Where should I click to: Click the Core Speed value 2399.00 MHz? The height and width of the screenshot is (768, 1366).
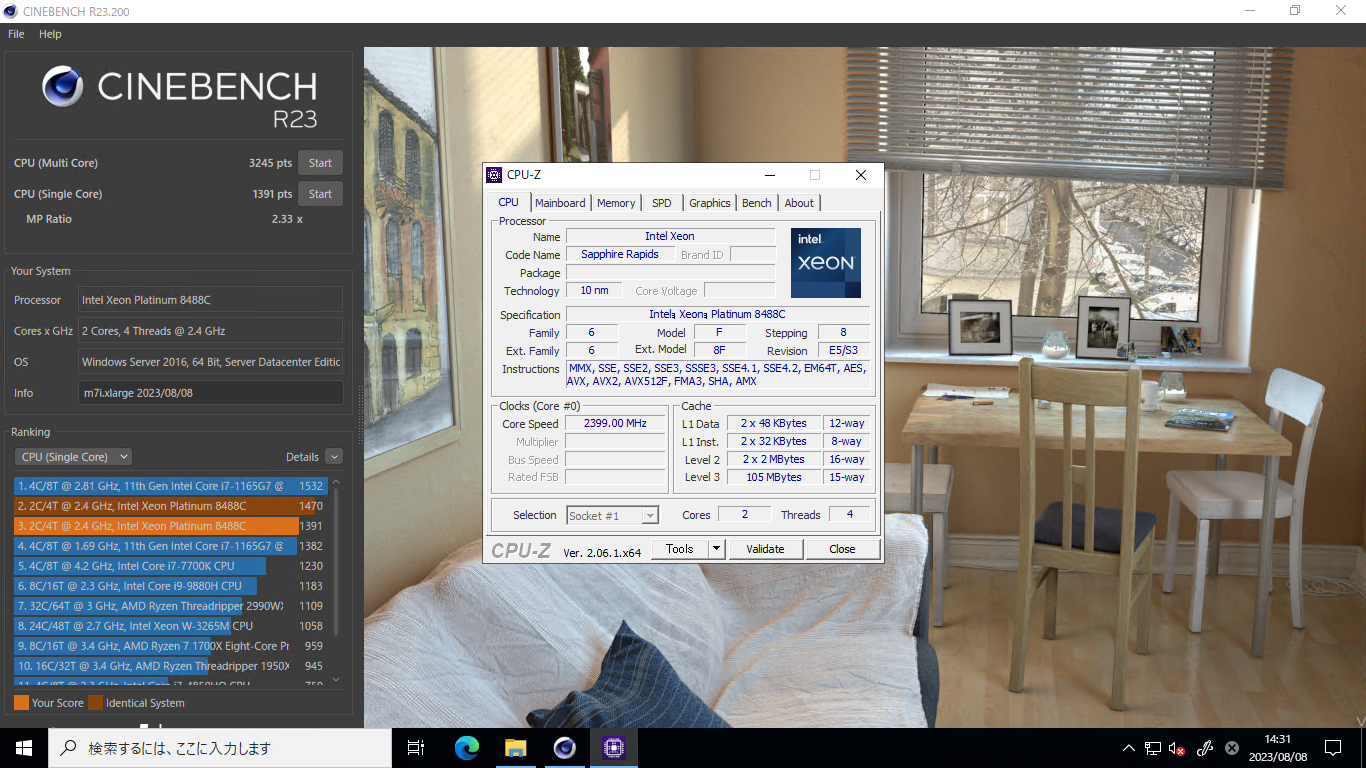coord(615,424)
